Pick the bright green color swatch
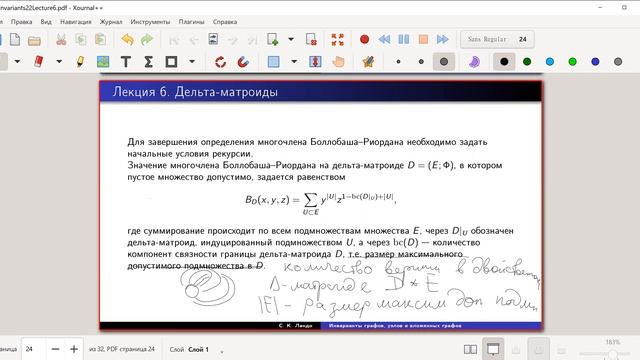This screenshot has height=360, width=640. [x=573, y=62]
